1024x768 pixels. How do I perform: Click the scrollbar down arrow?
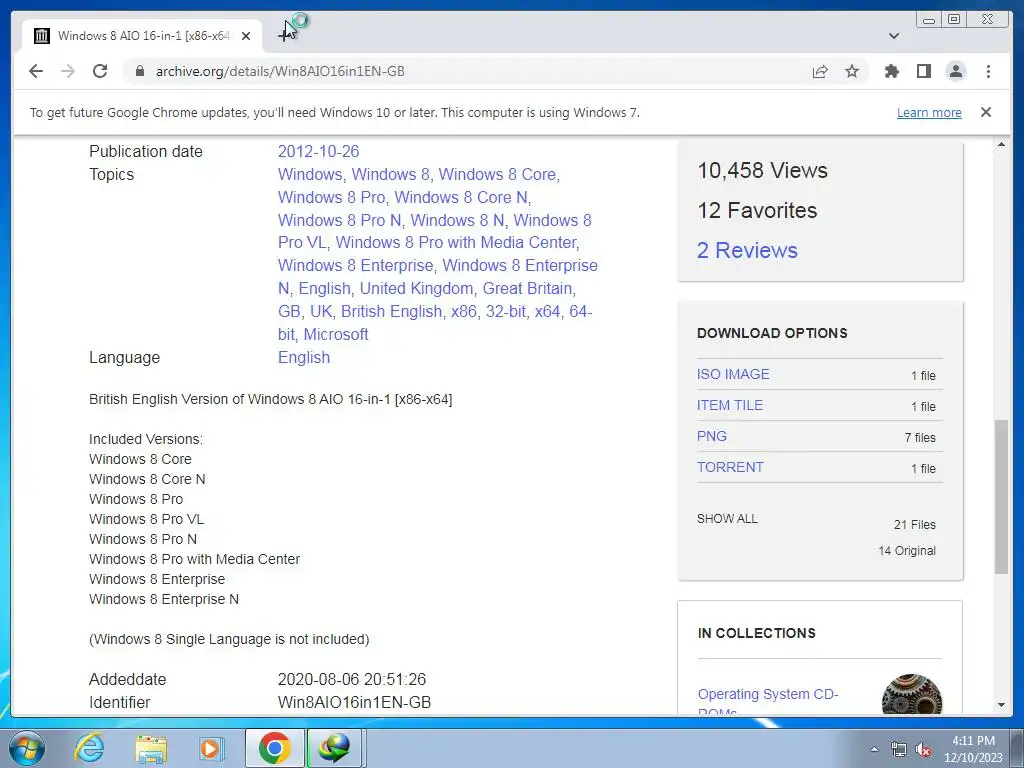pos(1001,705)
